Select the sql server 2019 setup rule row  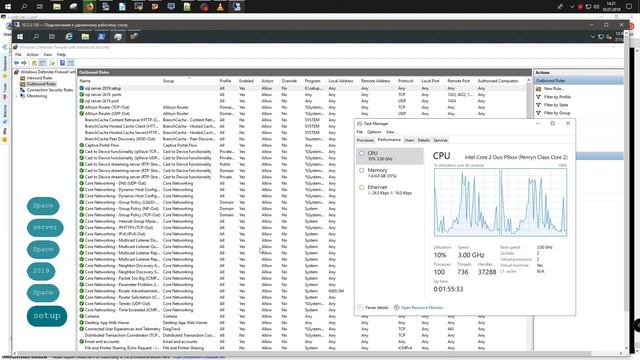pyautogui.click(x=302, y=88)
